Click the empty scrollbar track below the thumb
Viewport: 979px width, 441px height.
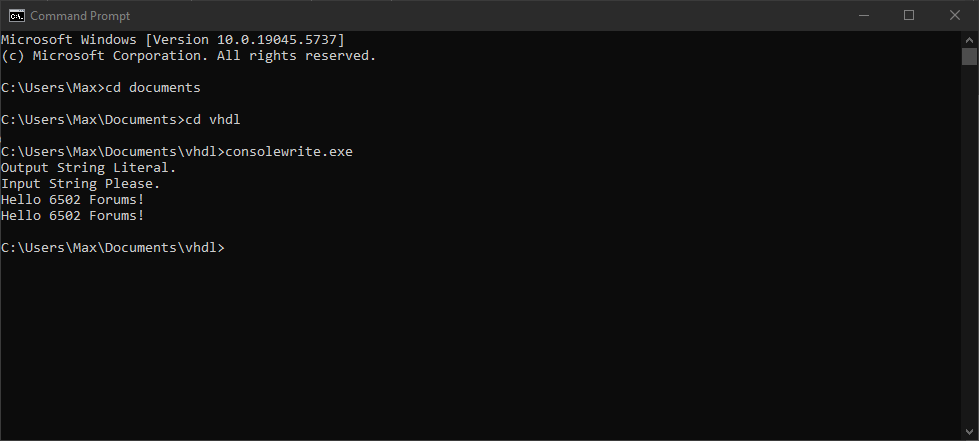coord(969,250)
